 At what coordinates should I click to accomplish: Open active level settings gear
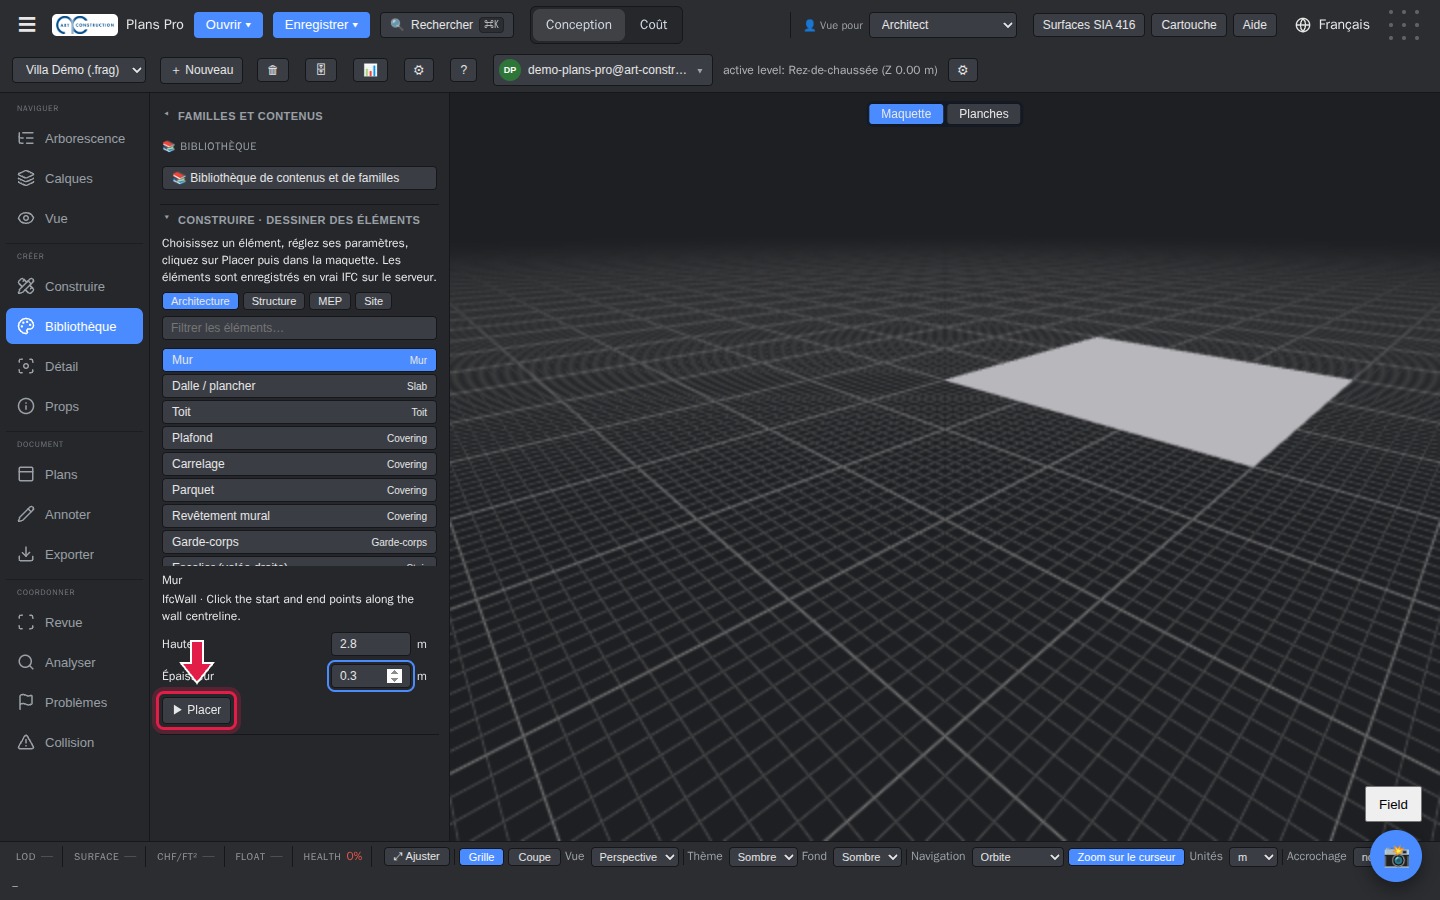[963, 70]
